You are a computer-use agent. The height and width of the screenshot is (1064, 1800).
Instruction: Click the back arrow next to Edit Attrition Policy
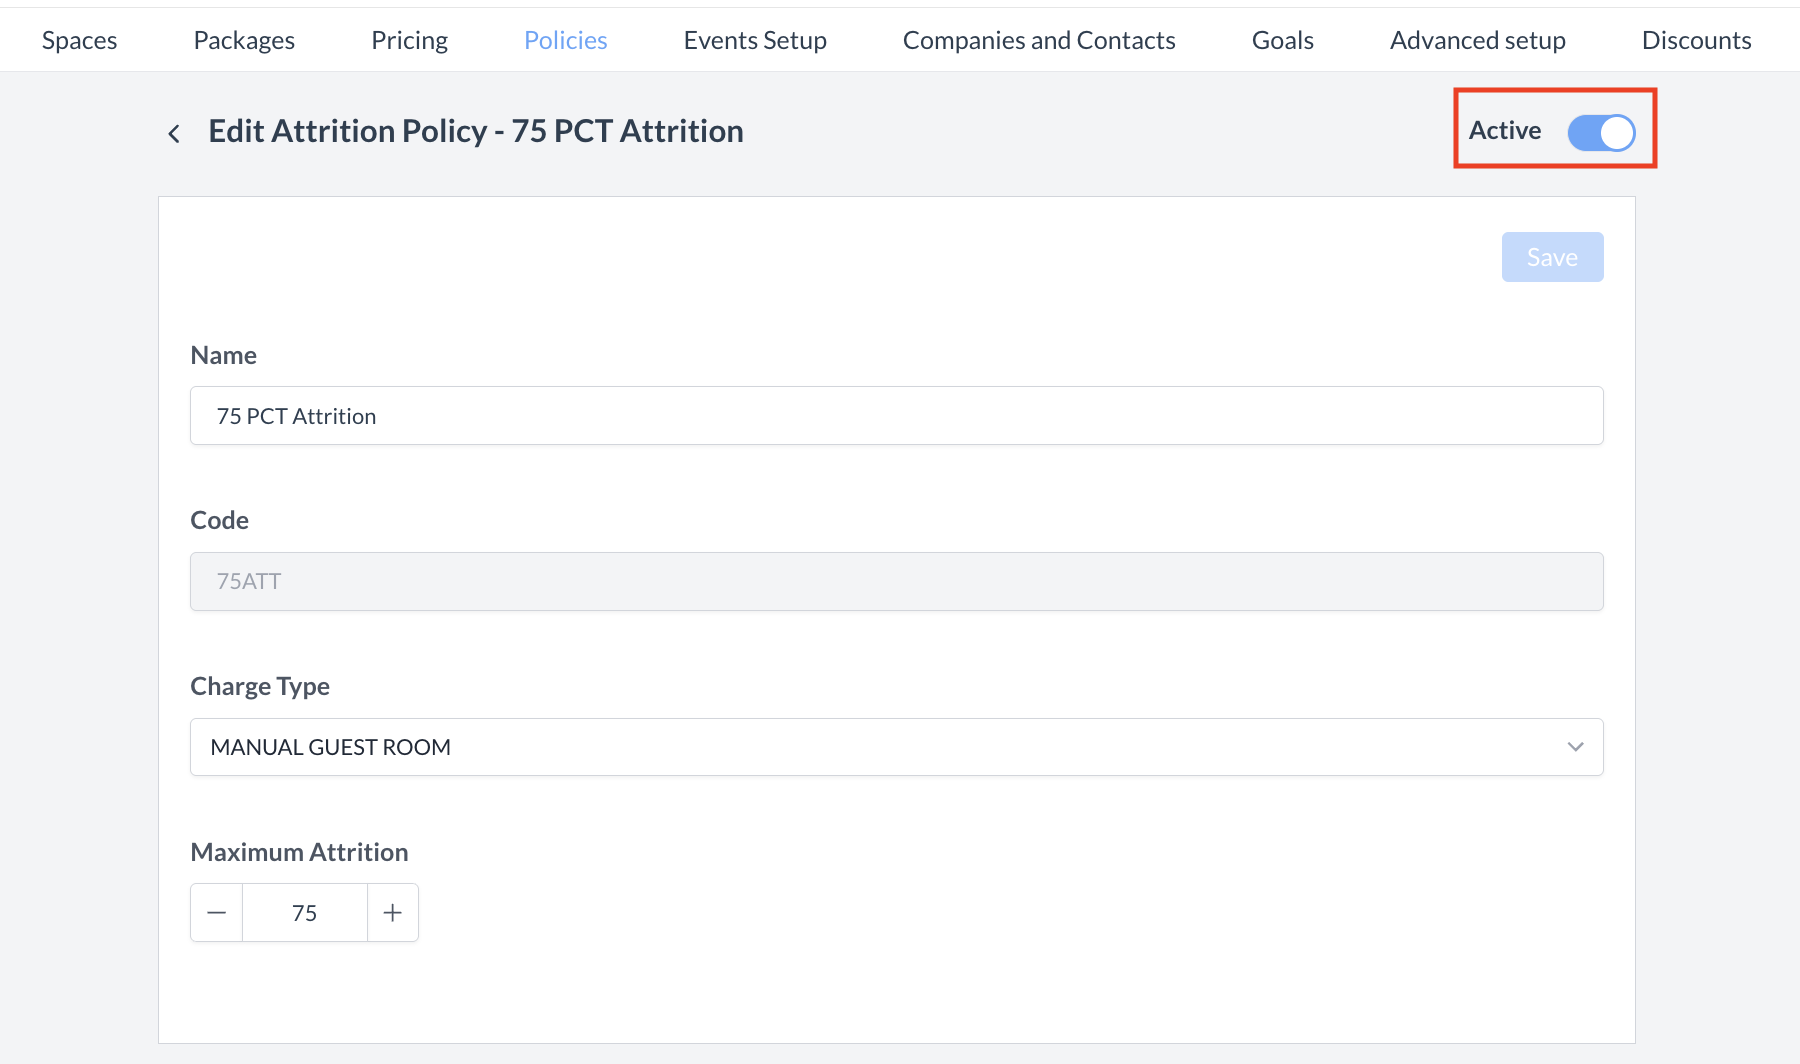pyautogui.click(x=174, y=132)
